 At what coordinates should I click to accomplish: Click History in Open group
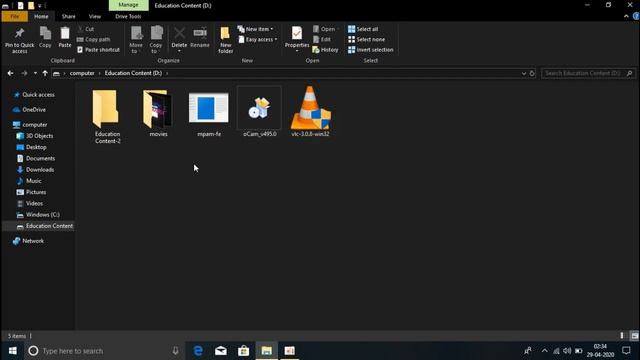(x=325, y=50)
